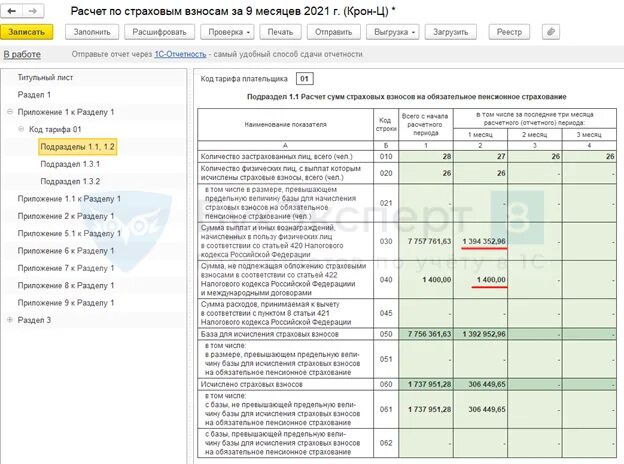Select row 010 first month cell 27
This screenshot has height=464, width=624.
pyautogui.click(x=480, y=156)
